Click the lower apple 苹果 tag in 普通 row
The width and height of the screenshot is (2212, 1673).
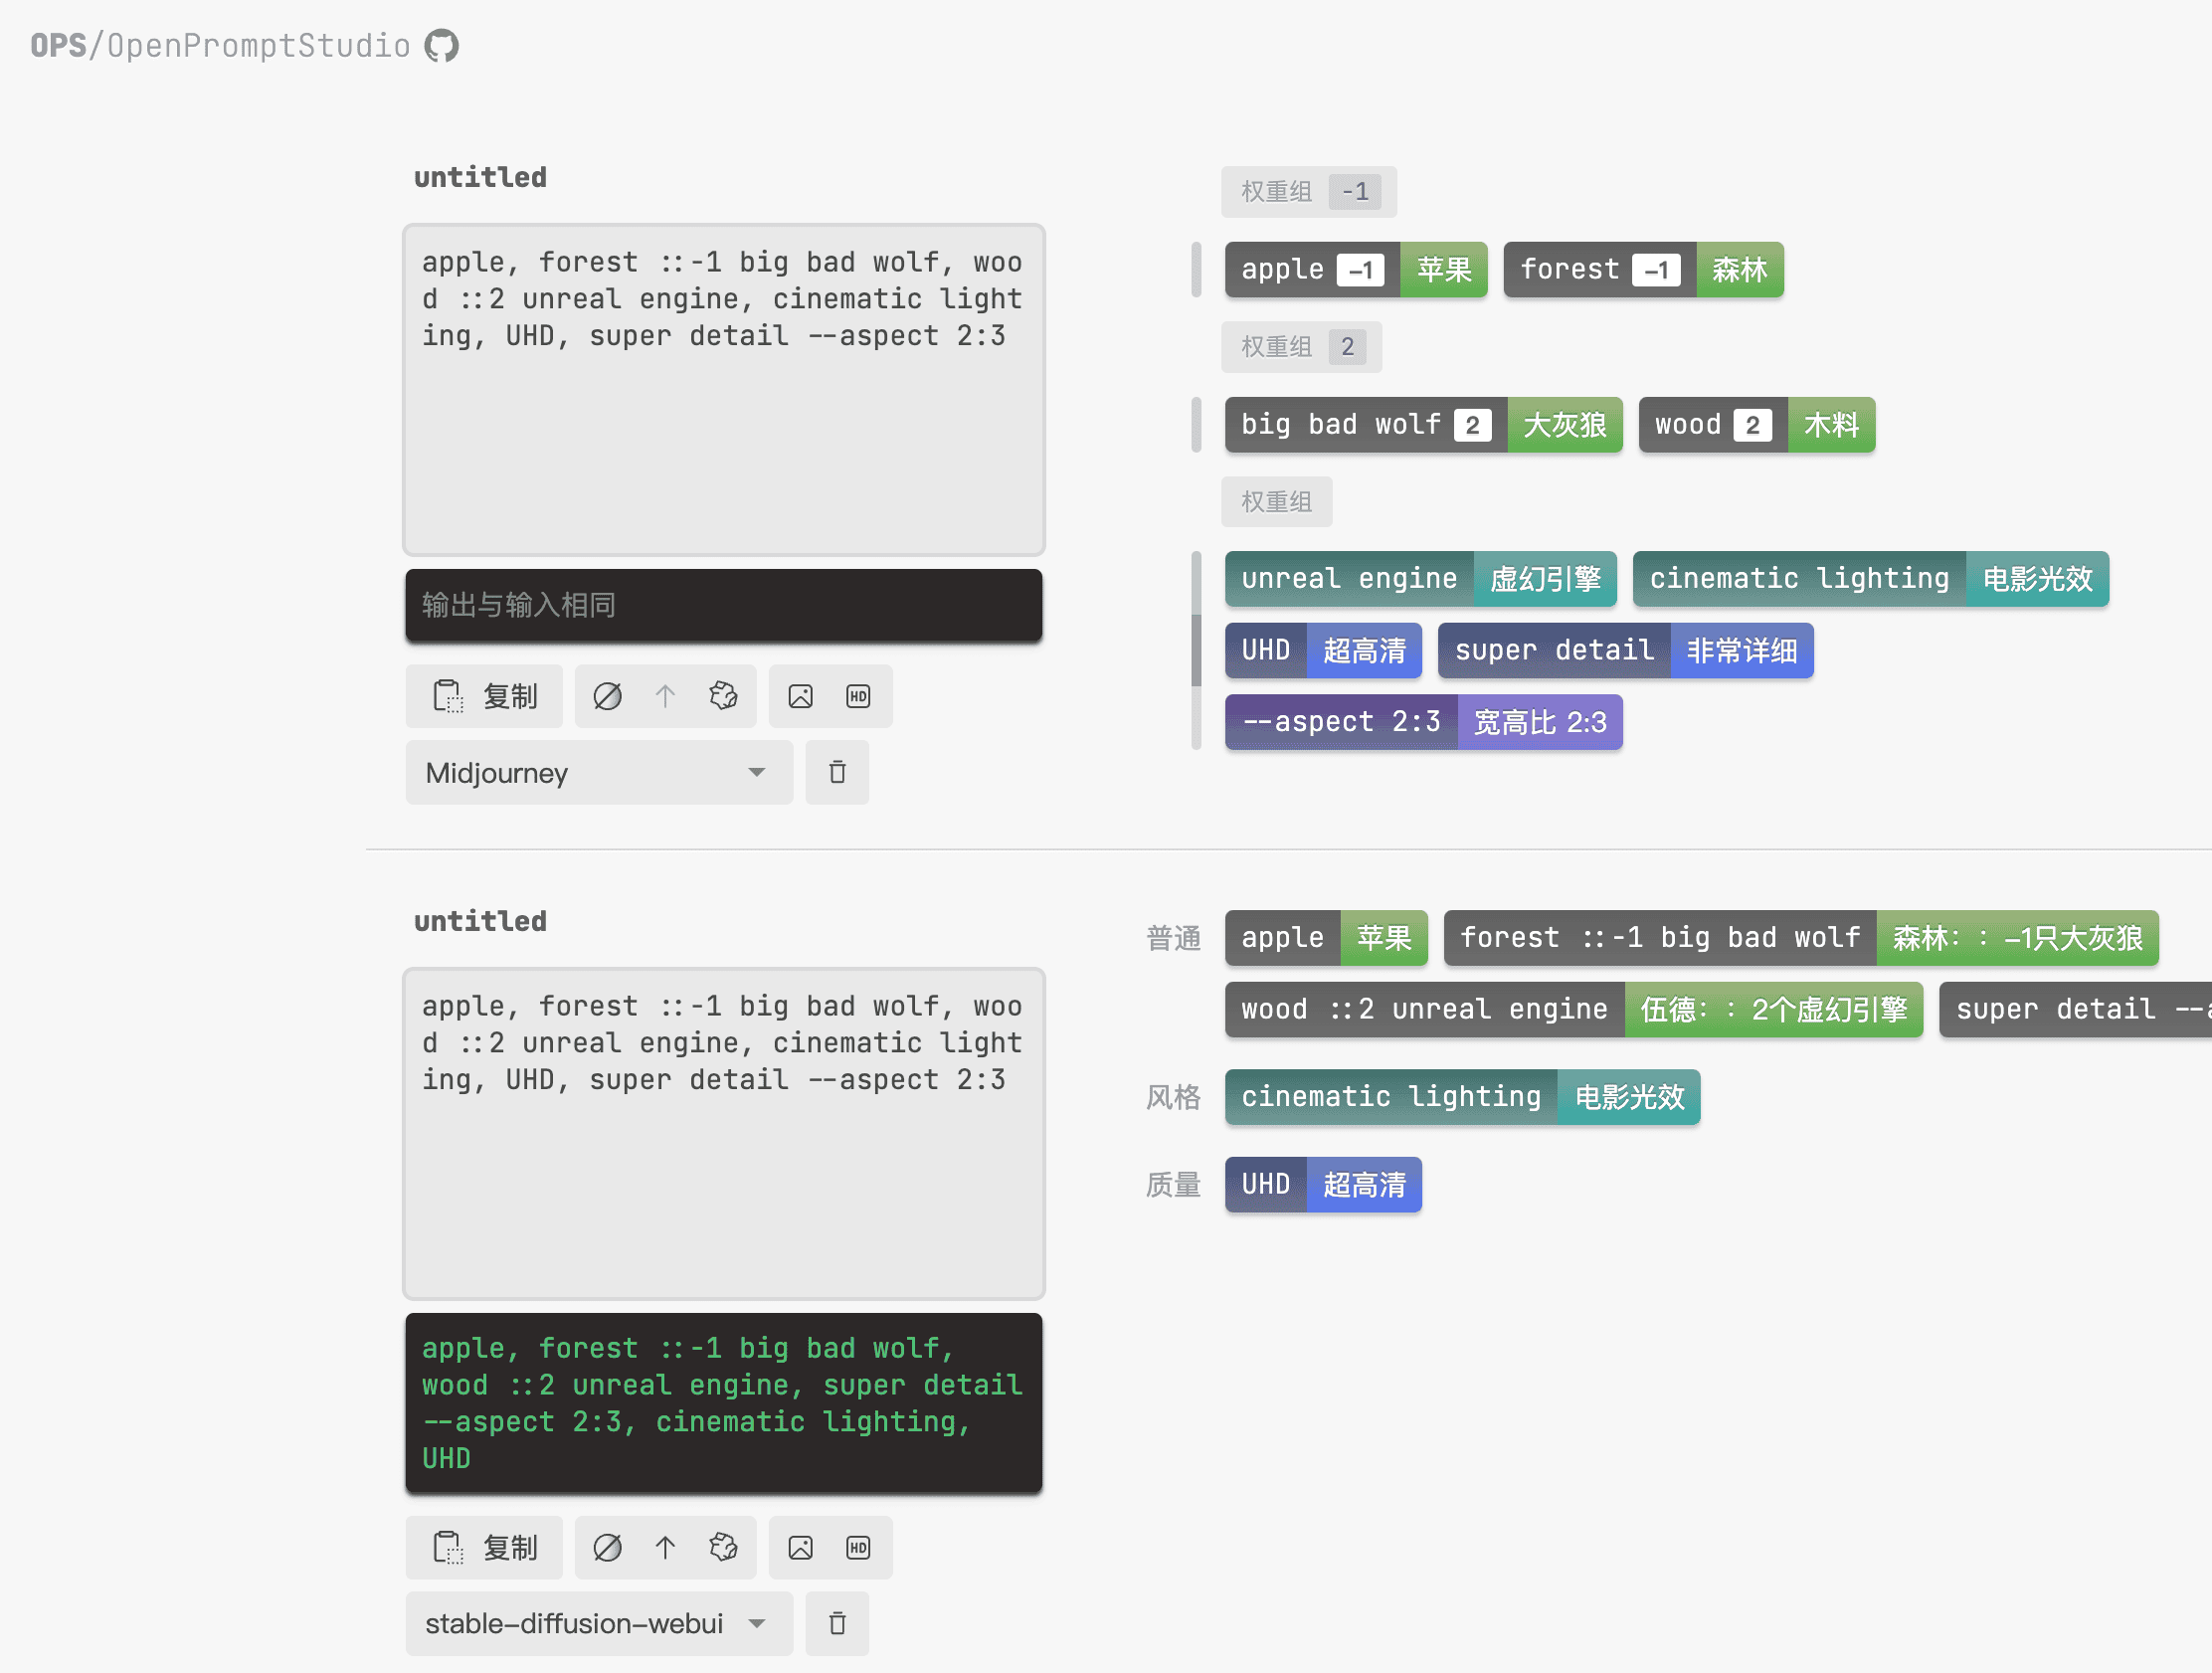click(x=1327, y=938)
